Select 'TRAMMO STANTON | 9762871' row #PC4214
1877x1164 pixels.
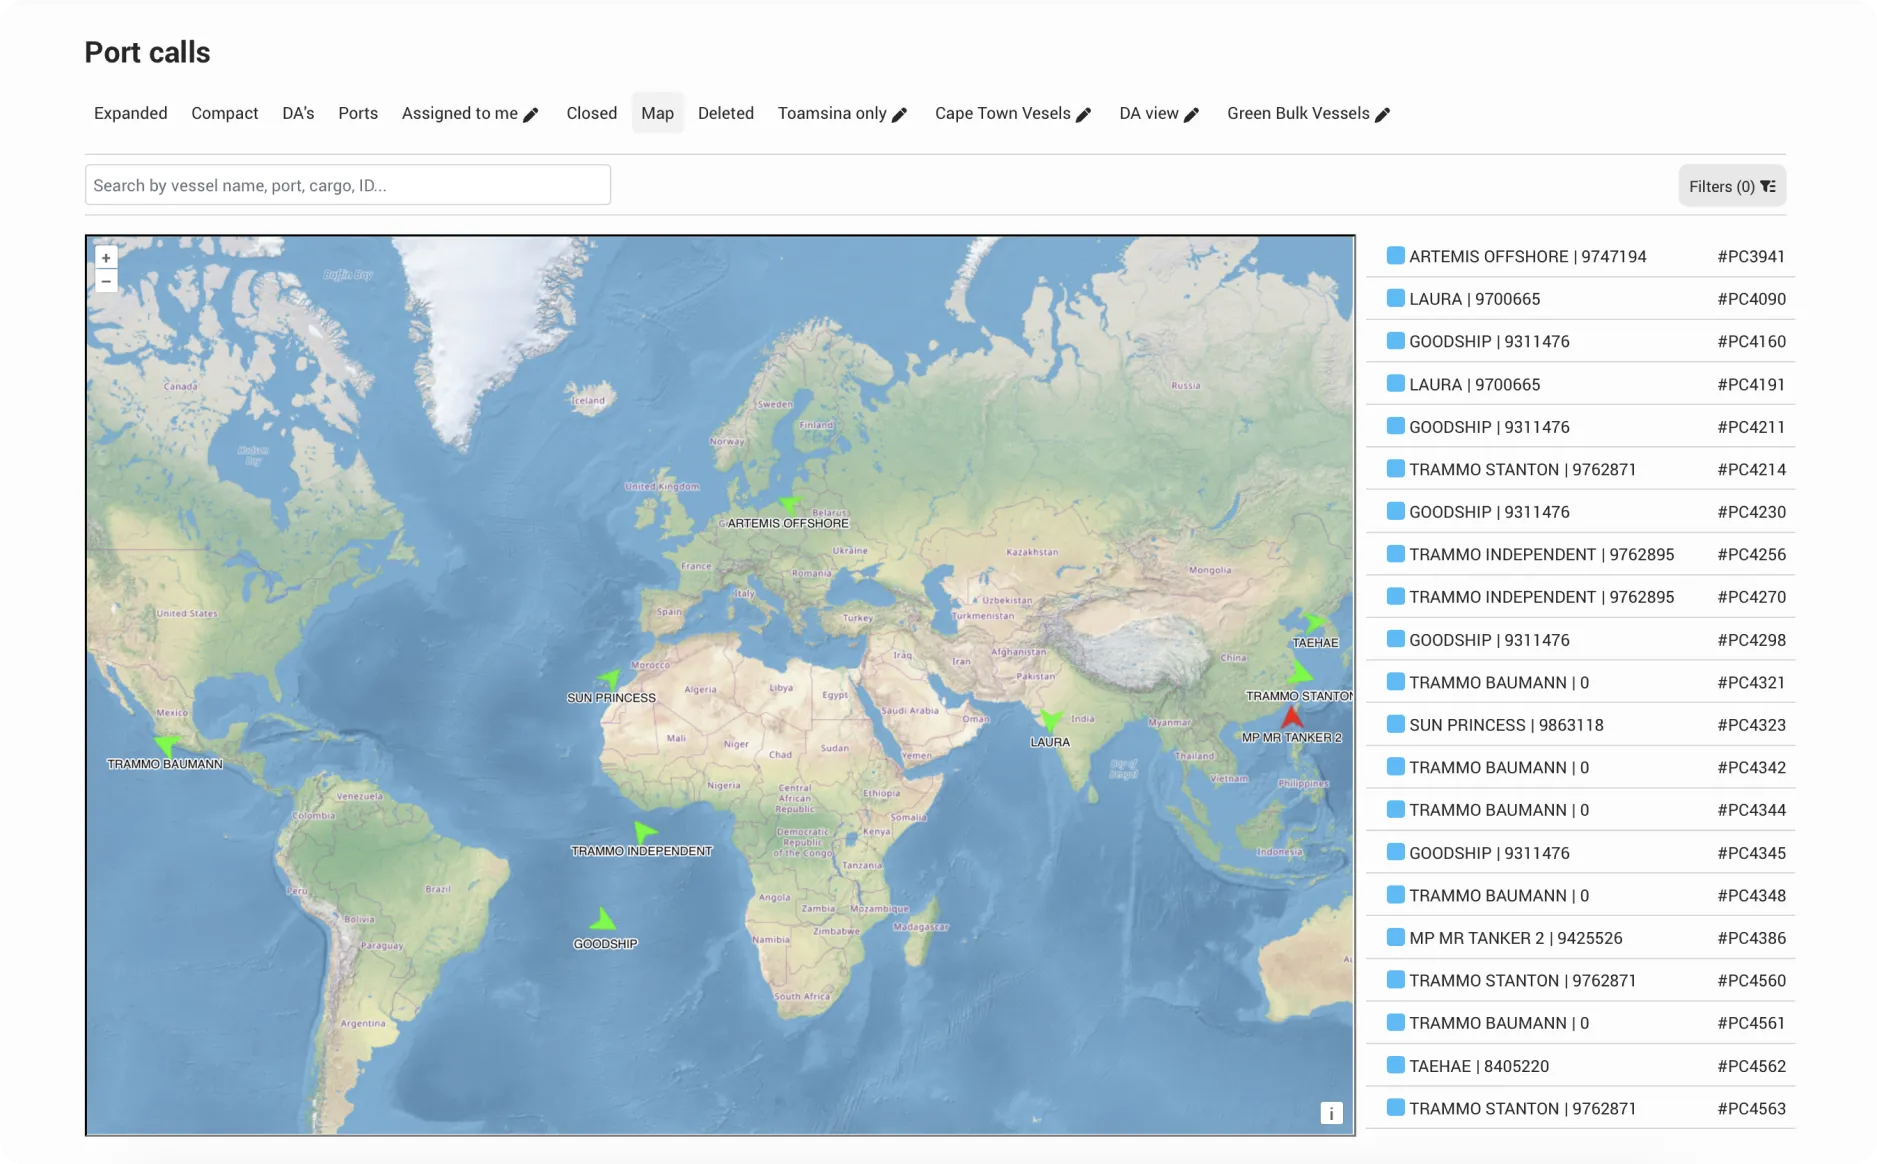pyautogui.click(x=1523, y=469)
